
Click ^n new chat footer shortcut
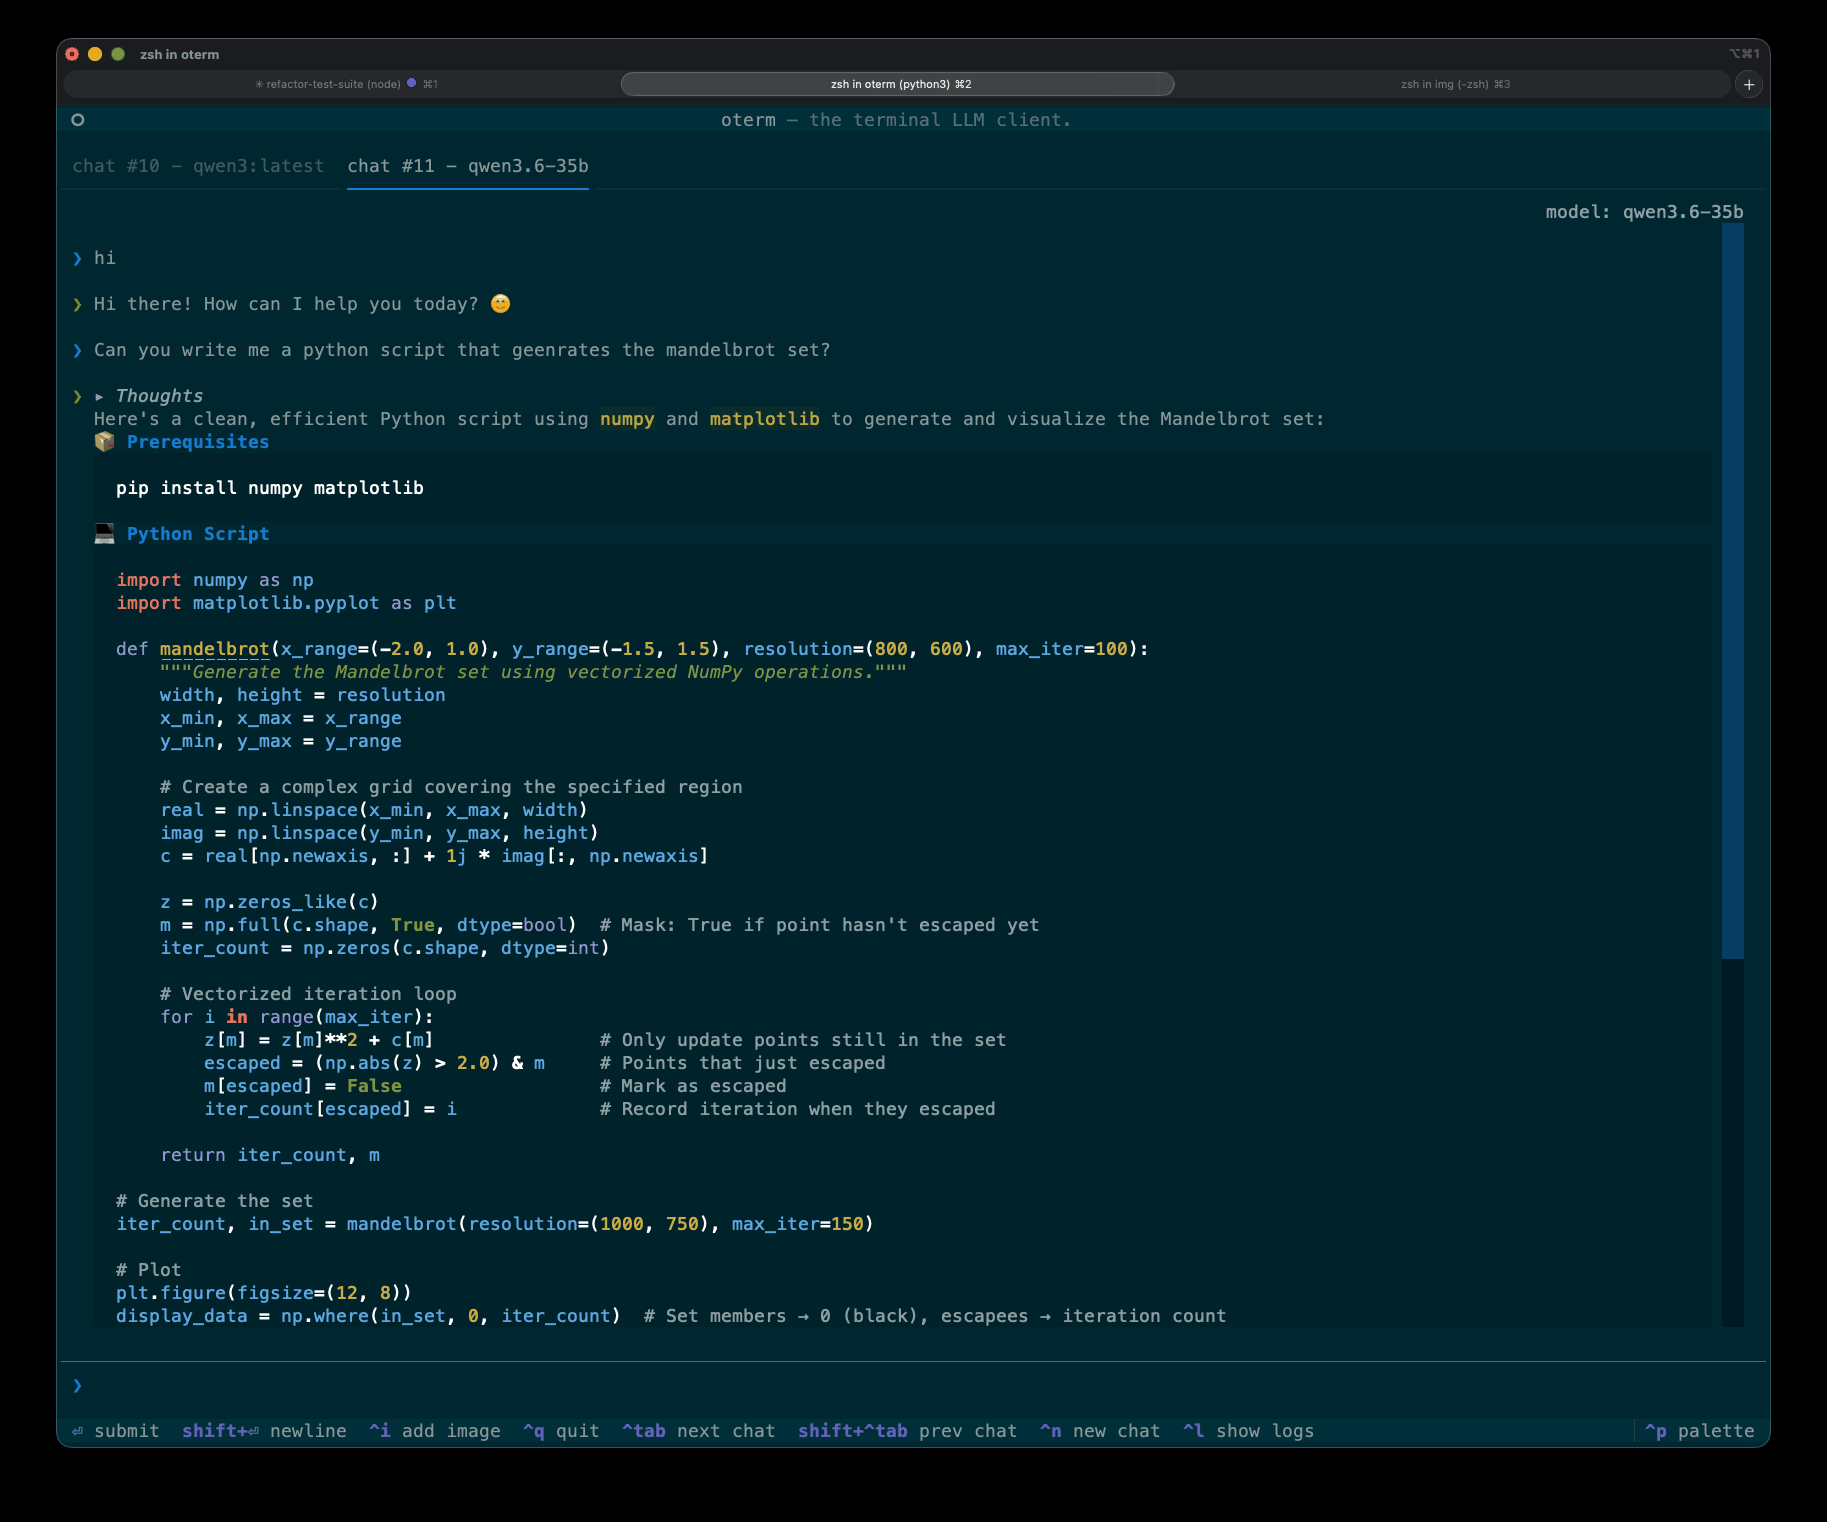coord(1100,1431)
